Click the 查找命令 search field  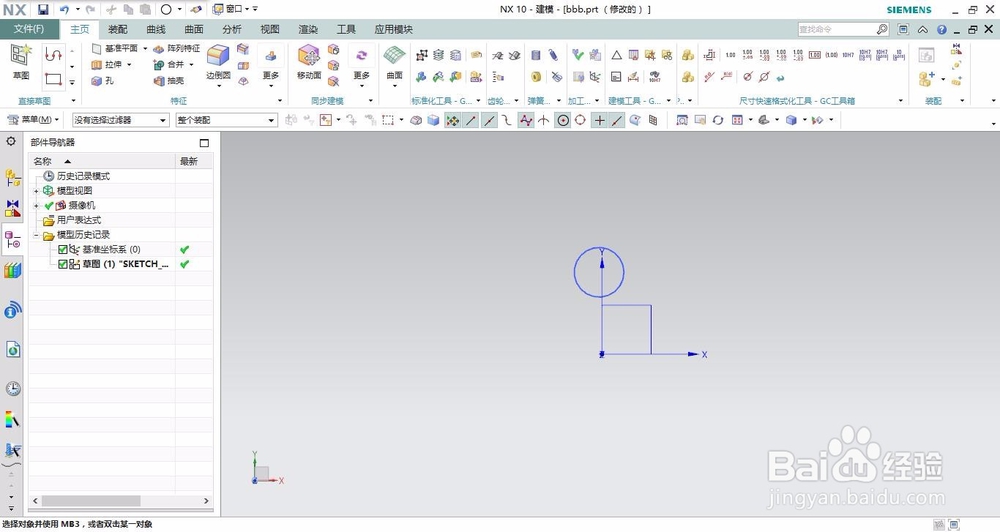coord(837,29)
